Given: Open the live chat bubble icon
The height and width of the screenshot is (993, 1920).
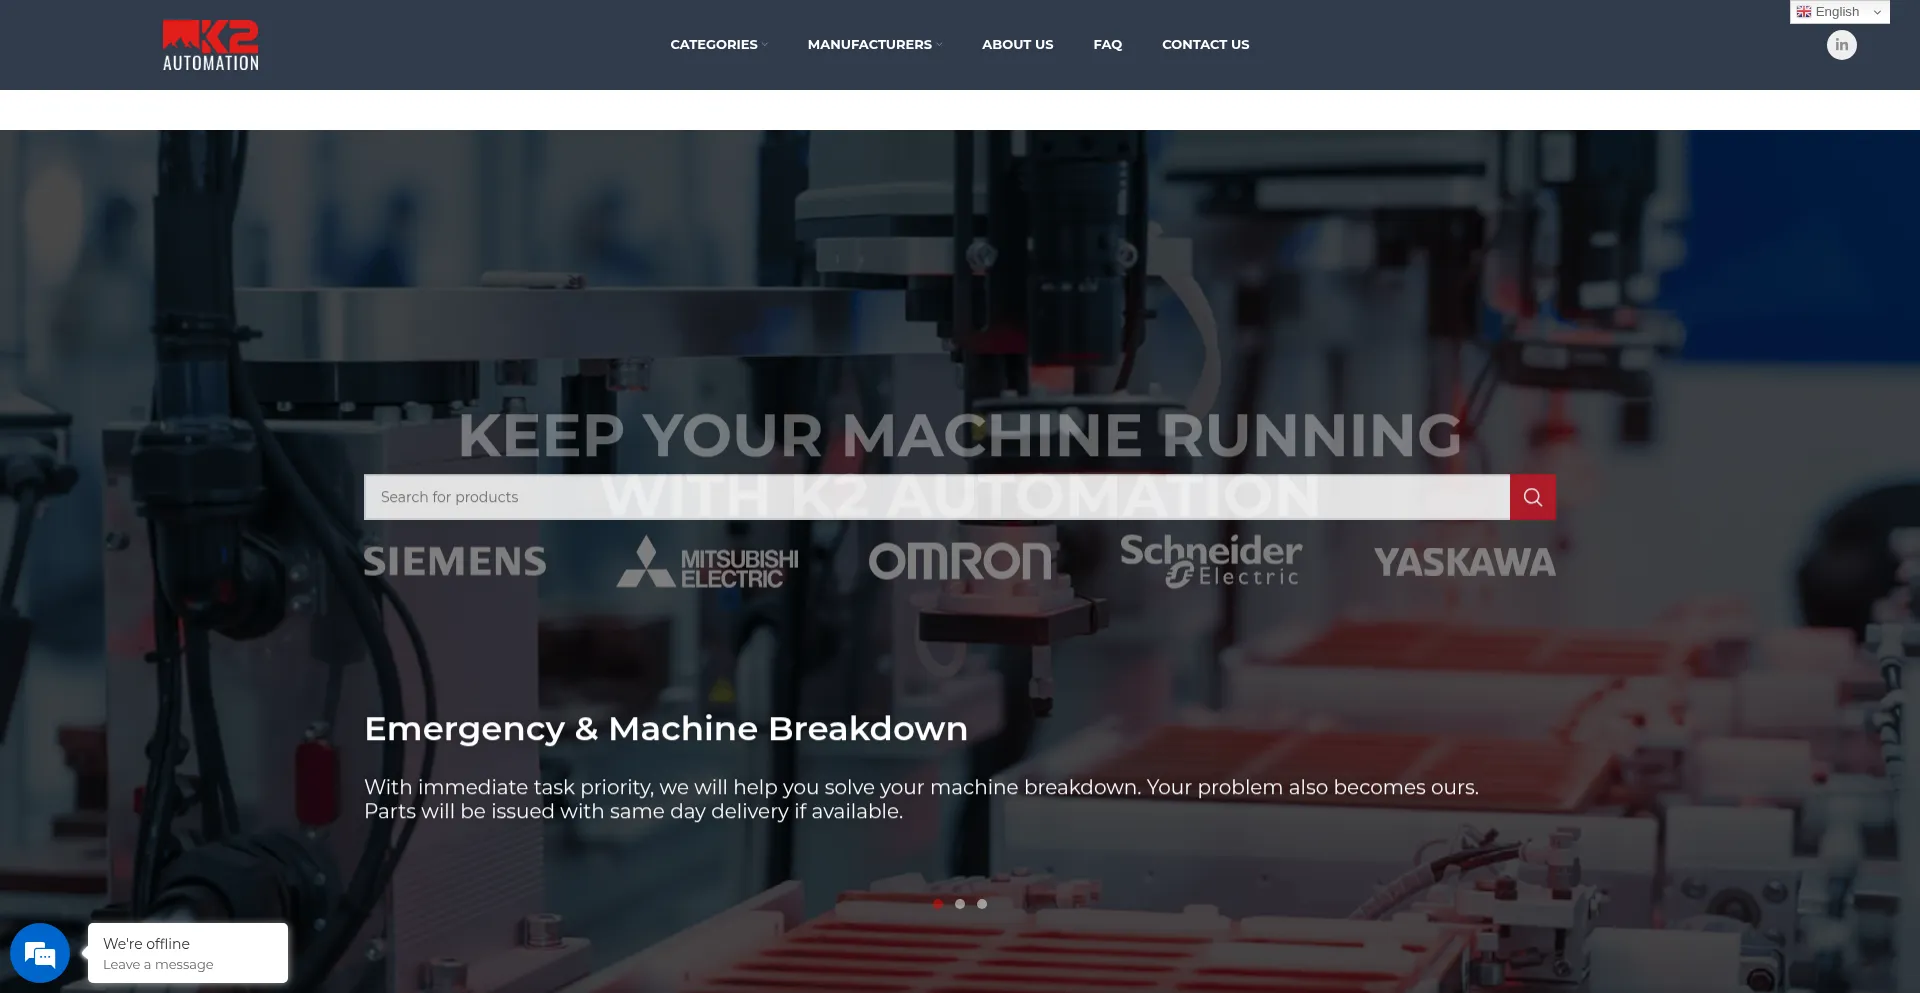Looking at the screenshot, I should pos(40,953).
